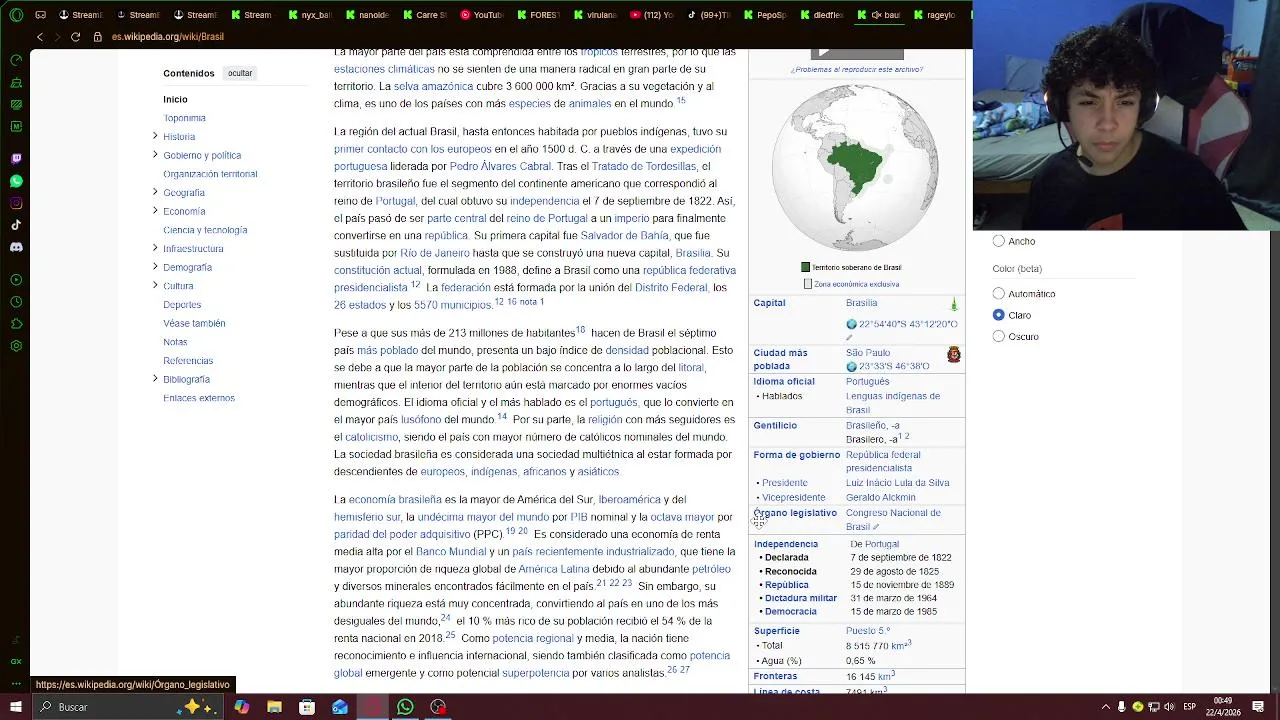Open the Windows Start menu
Viewport: 1280px width, 720px height.
(x=15, y=707)
